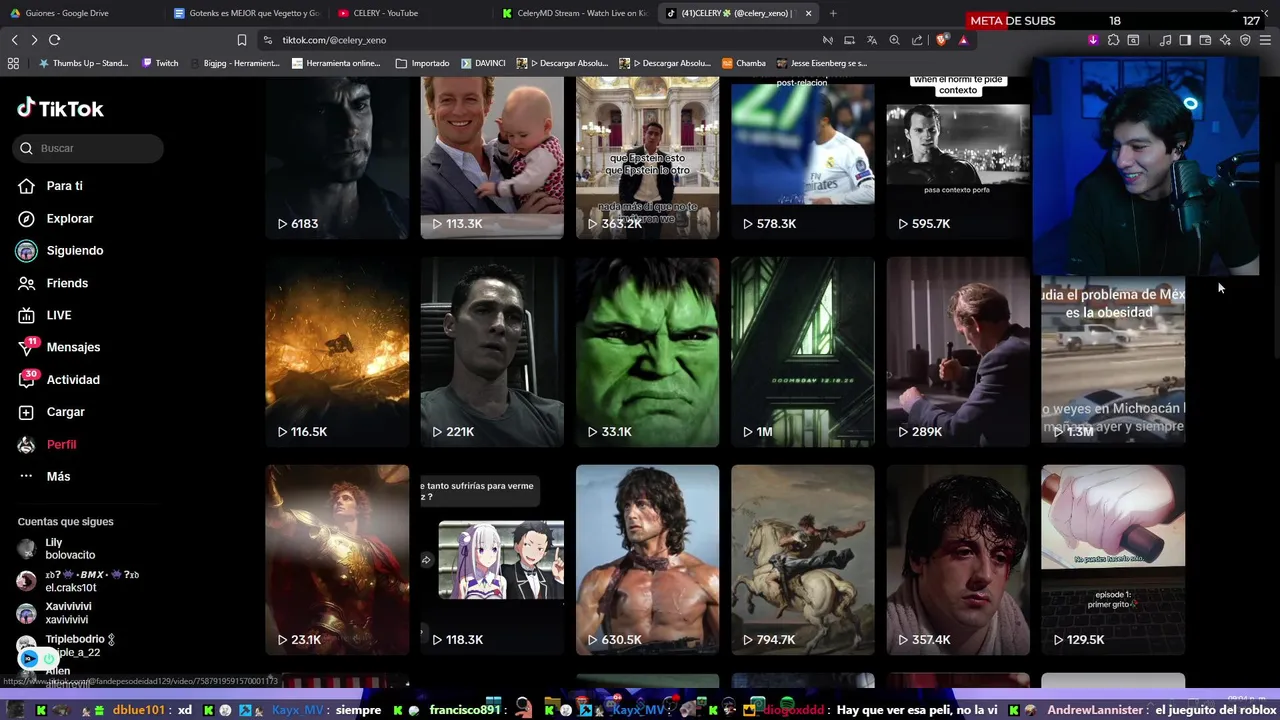Open the Doomsday video with 1M views
1280x720 pixels.
pos(802,352)
